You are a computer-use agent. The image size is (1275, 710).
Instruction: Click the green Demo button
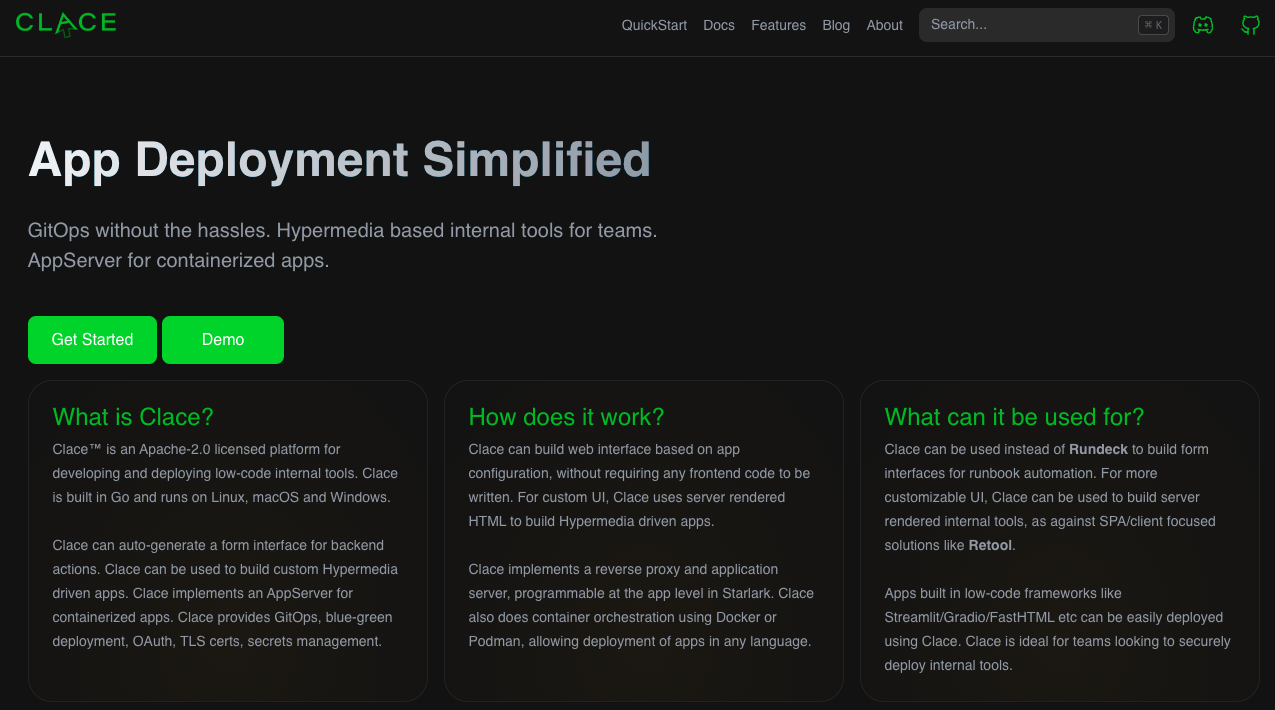point(223,340)
